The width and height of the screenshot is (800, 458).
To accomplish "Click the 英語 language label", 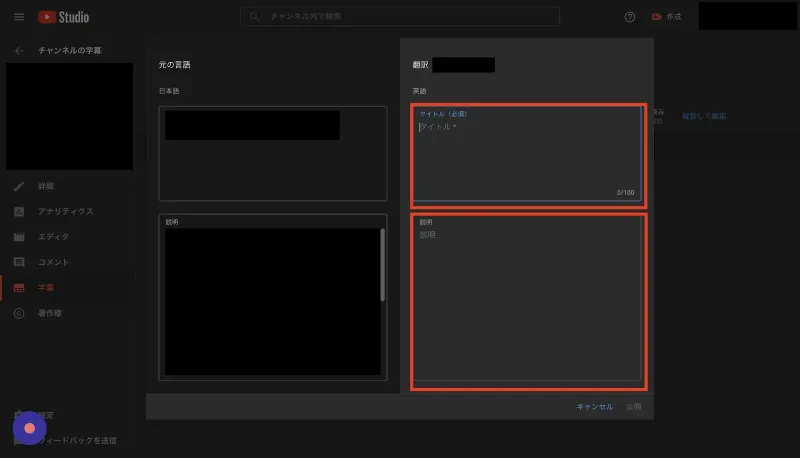I will pyautogui.click(x=419, y=91).
